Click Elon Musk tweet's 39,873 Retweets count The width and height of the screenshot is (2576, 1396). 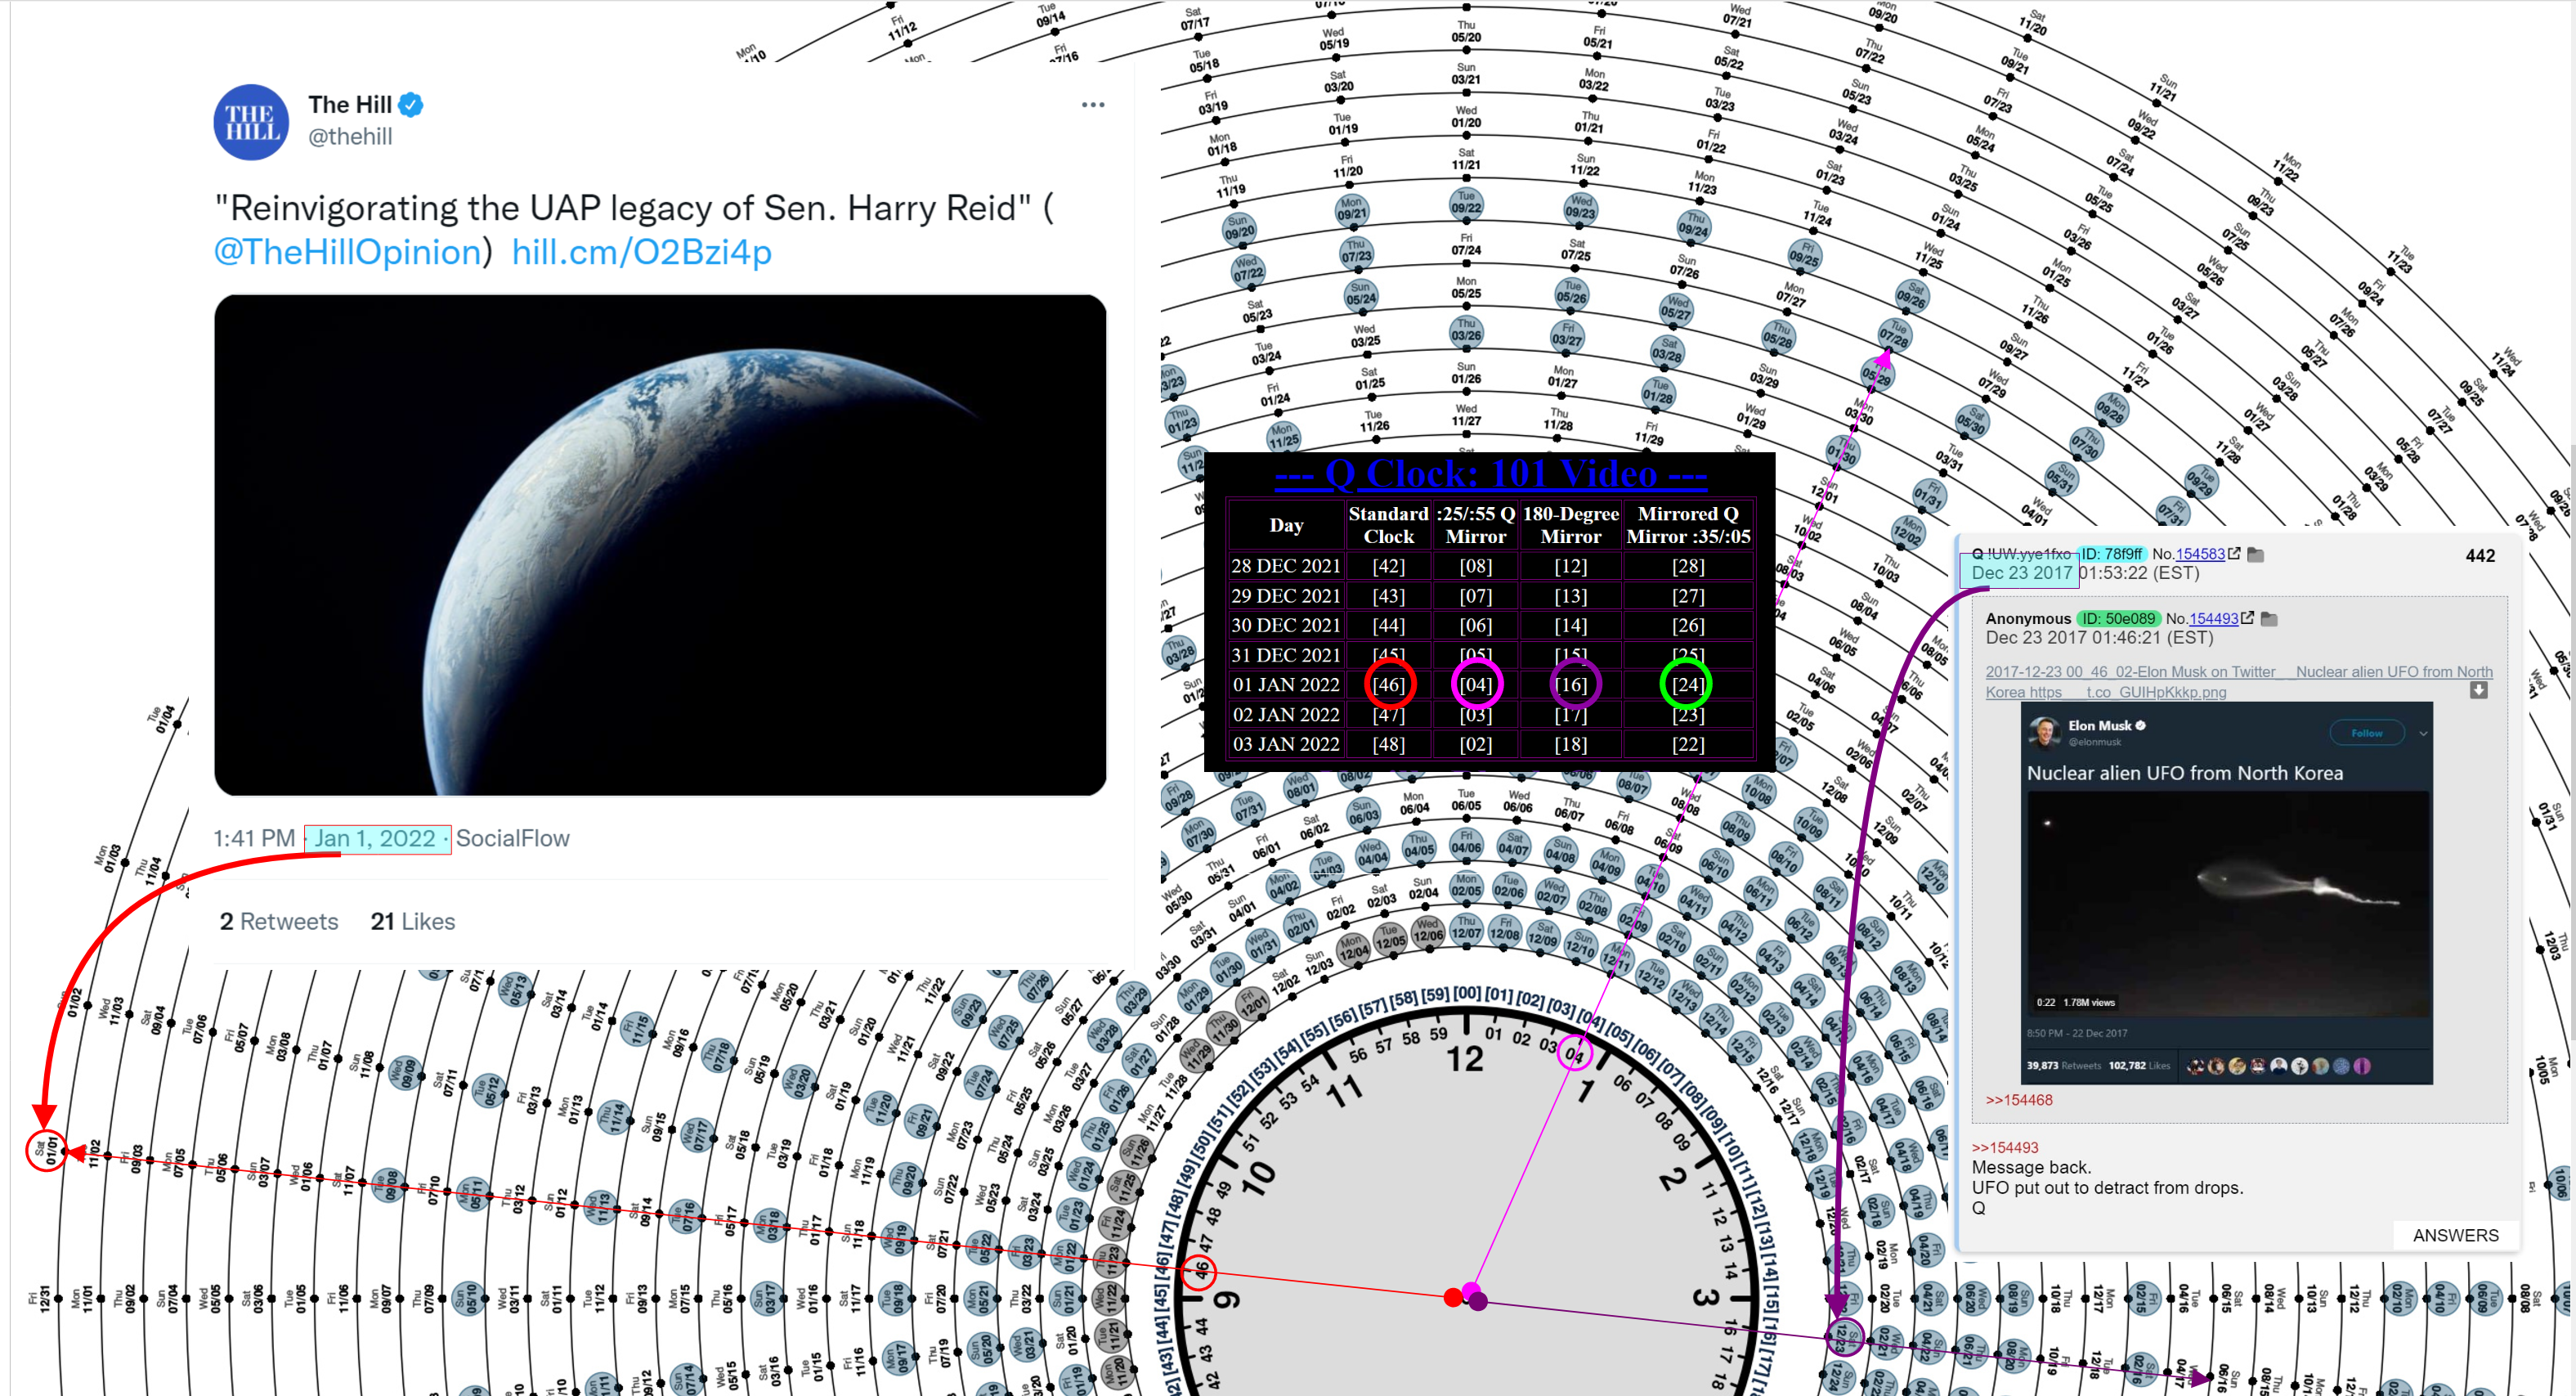pyautogui.click(x=2064, y=1066)
